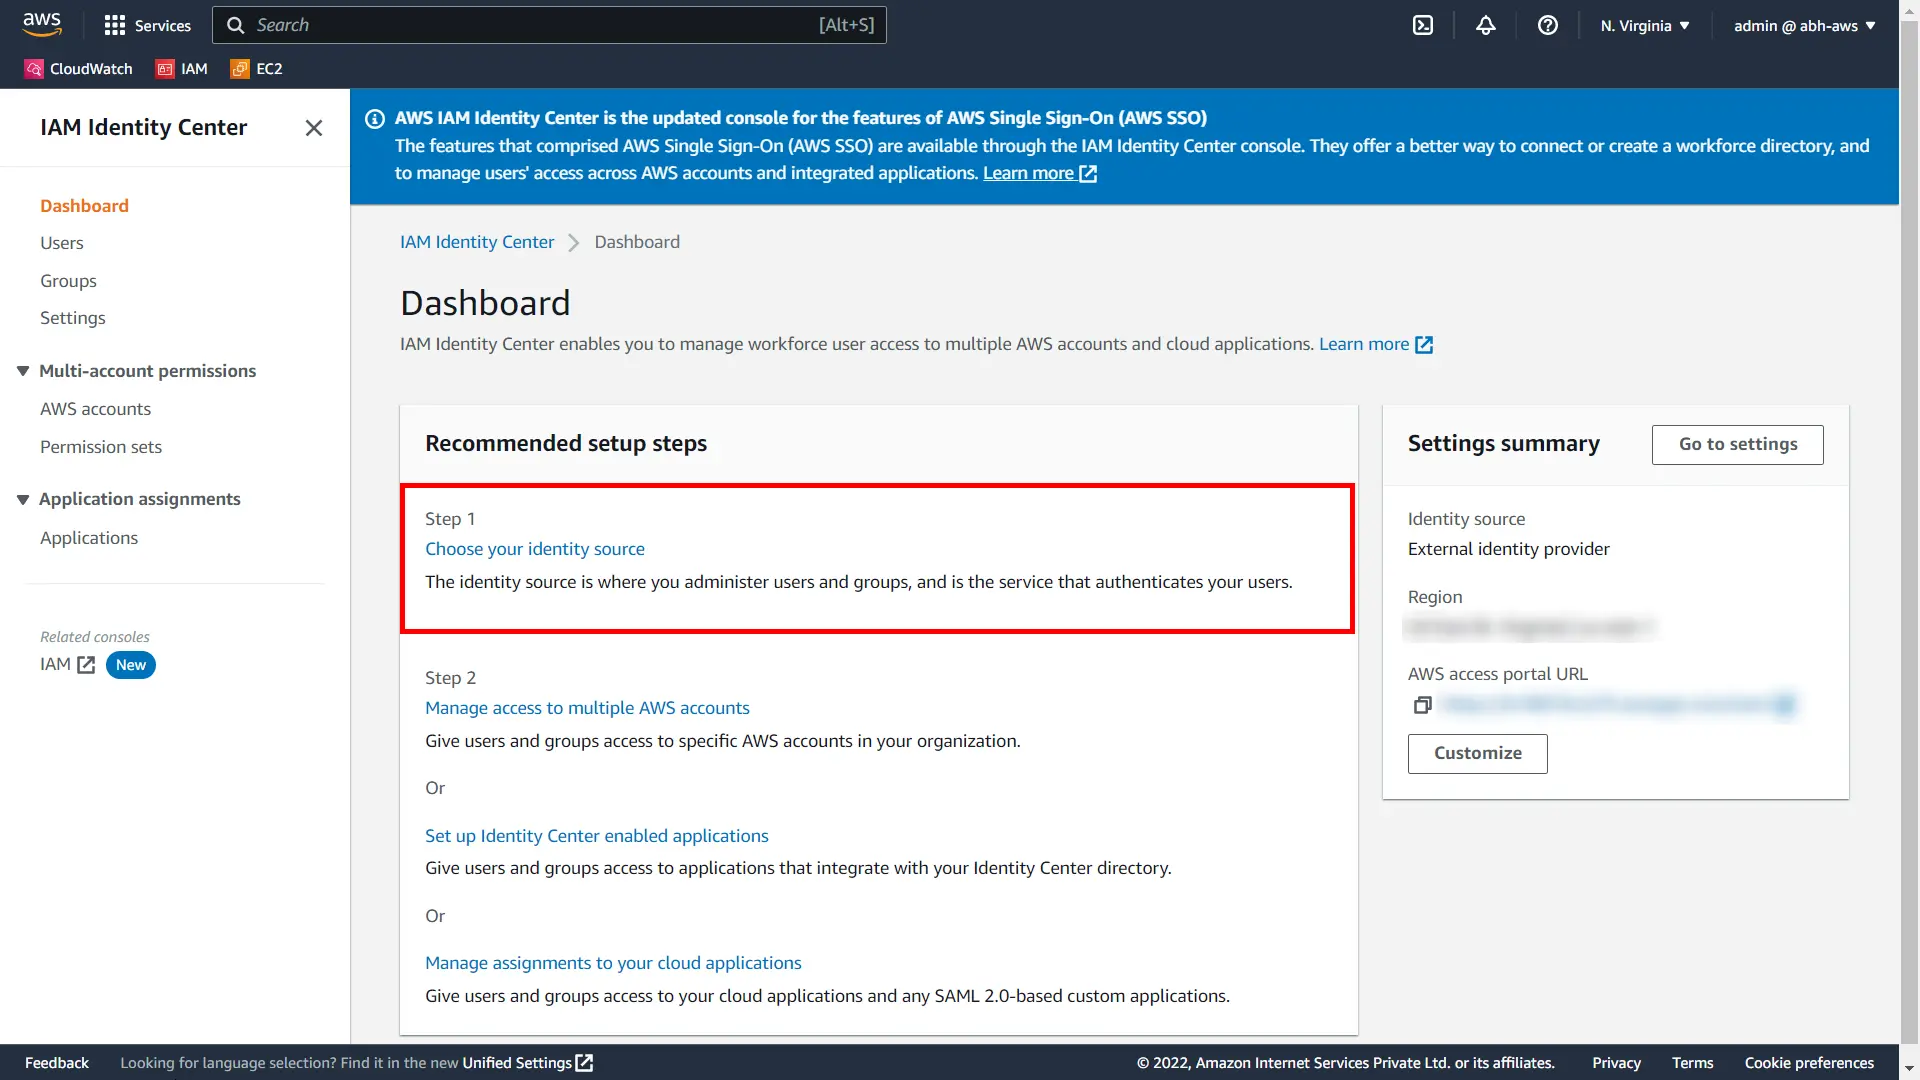Click the AWS logo to go home
Screen dimensions: 1920x1080
tap(41, 24)
